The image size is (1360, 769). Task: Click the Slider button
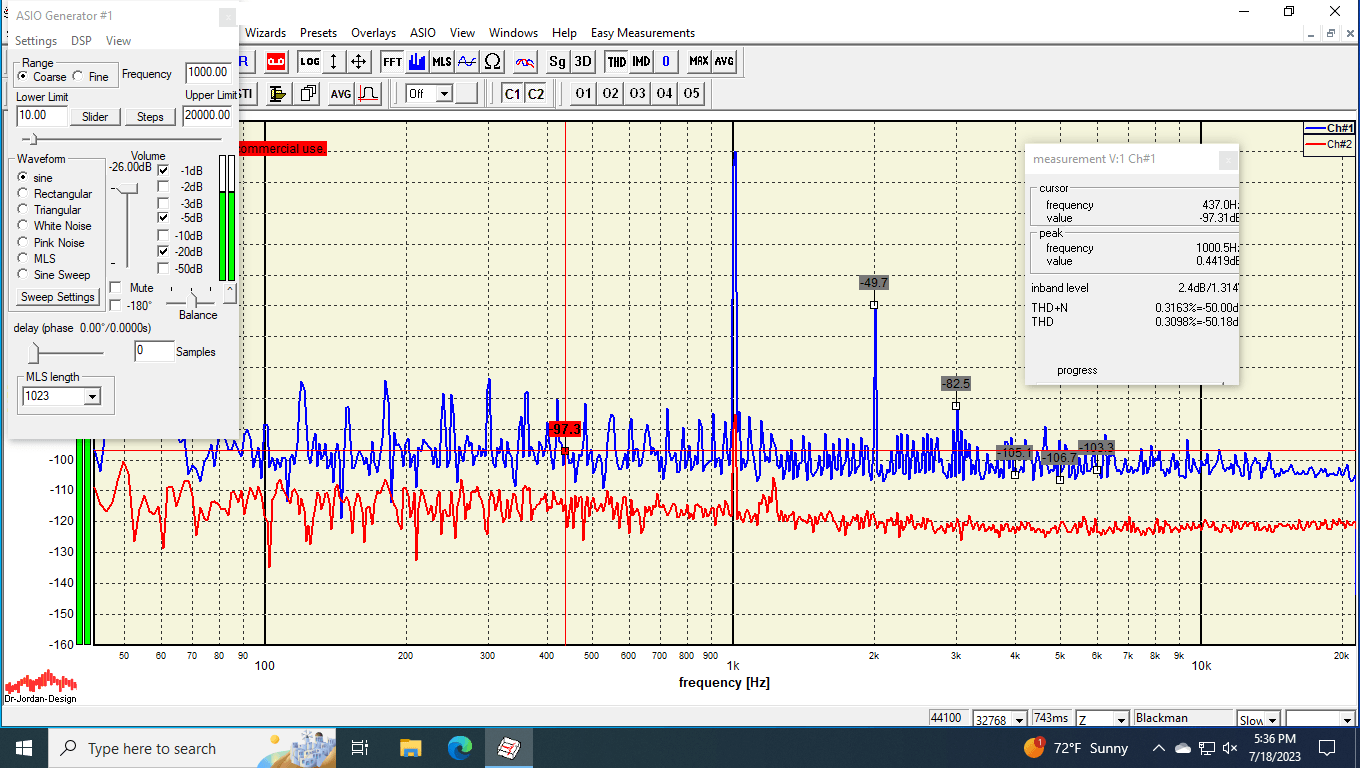click(95, 117)
